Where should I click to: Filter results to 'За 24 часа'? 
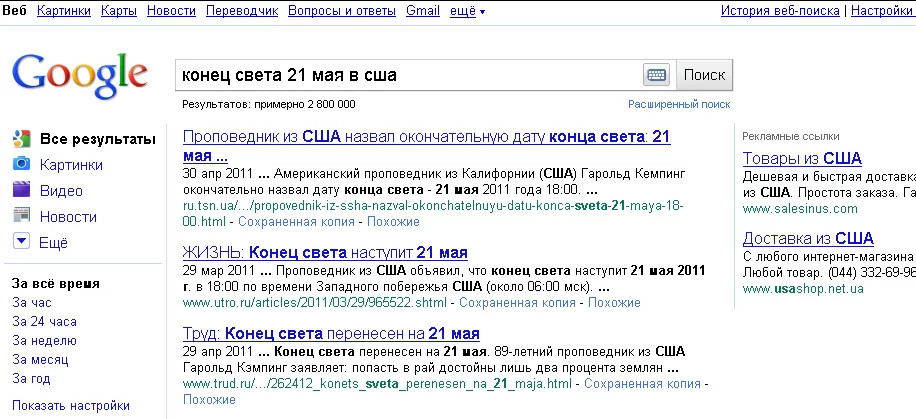click(44, 321)
